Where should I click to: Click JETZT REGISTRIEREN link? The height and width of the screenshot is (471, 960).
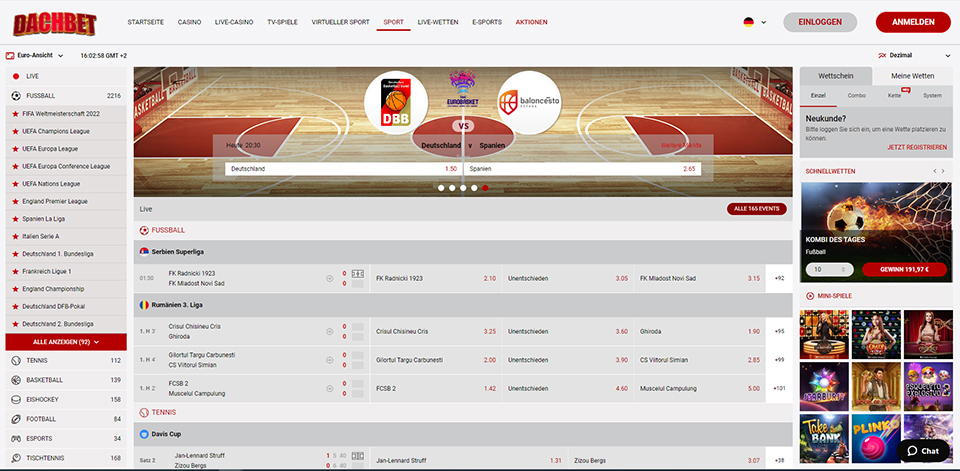[x=917, y=148]
